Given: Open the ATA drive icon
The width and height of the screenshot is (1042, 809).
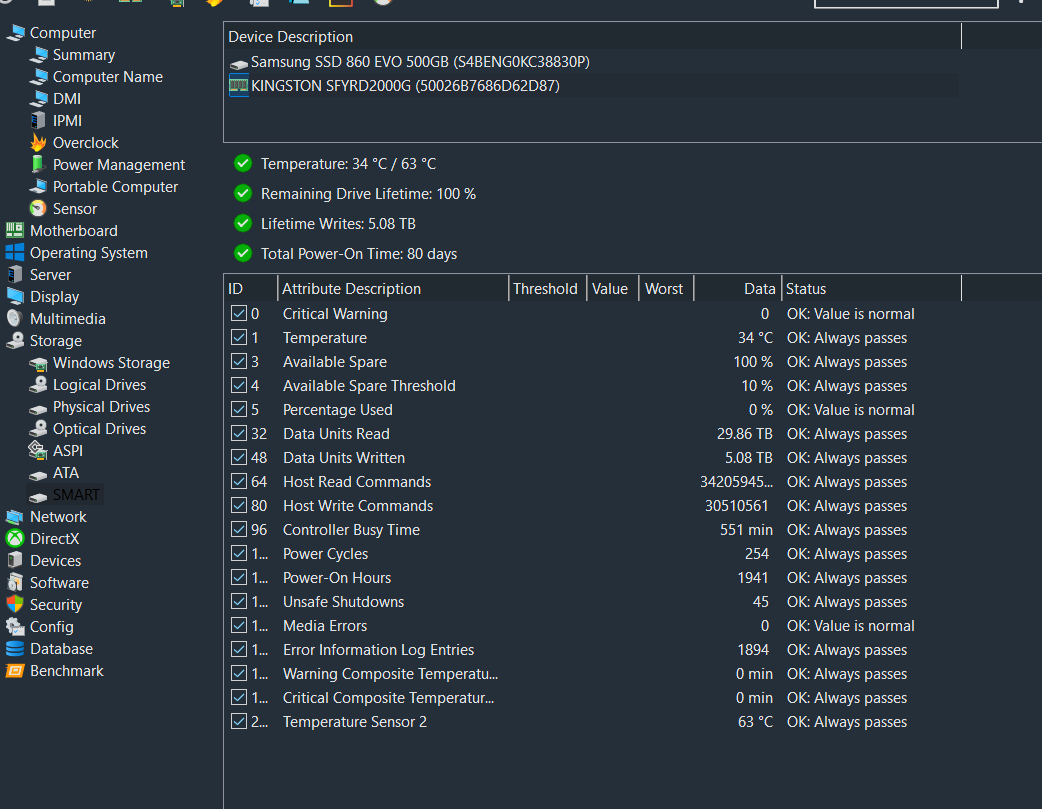Looking at the screenshot, I should [39, 473].
